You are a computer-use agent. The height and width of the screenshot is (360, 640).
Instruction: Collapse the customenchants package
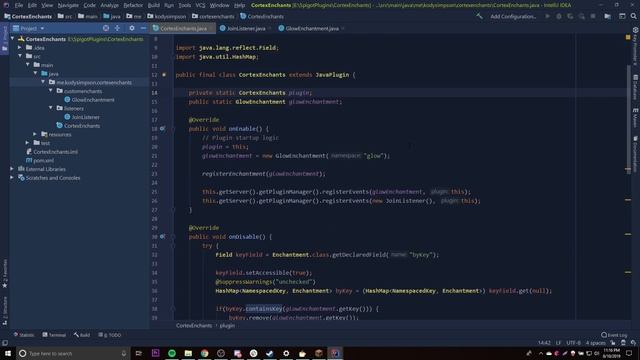pos(51,91)
